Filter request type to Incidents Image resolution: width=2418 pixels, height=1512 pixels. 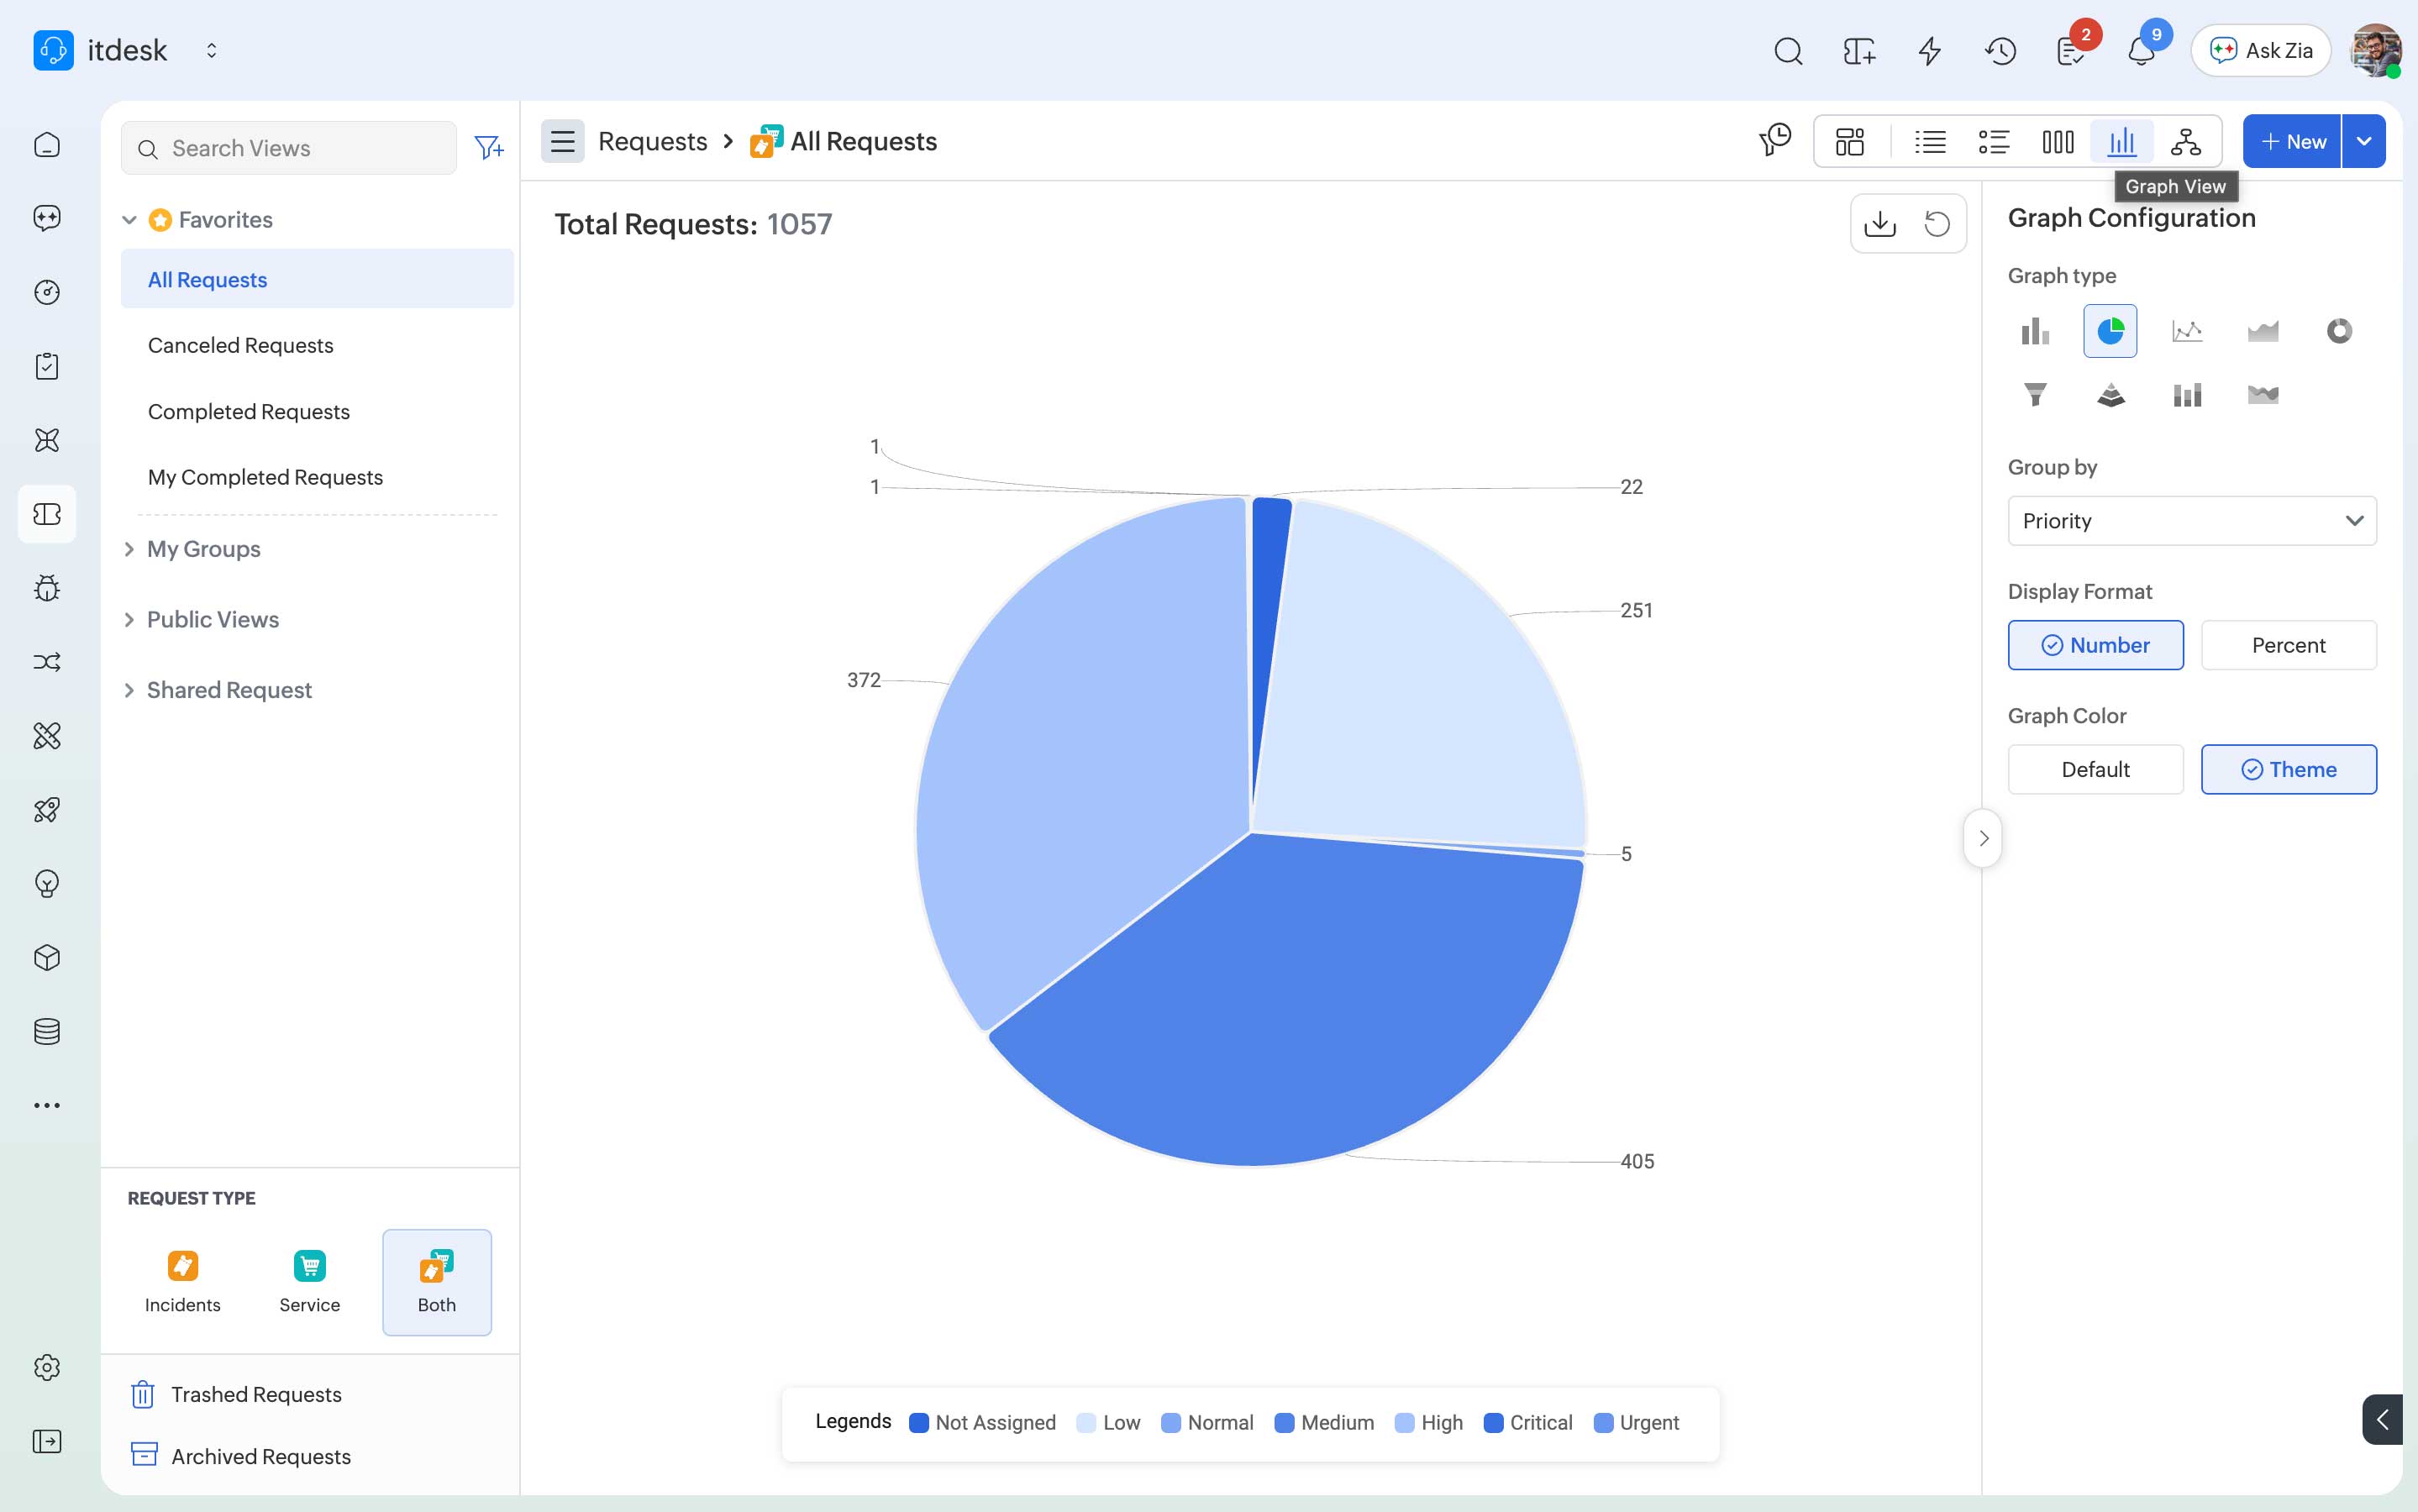[x=182, y=1282]
